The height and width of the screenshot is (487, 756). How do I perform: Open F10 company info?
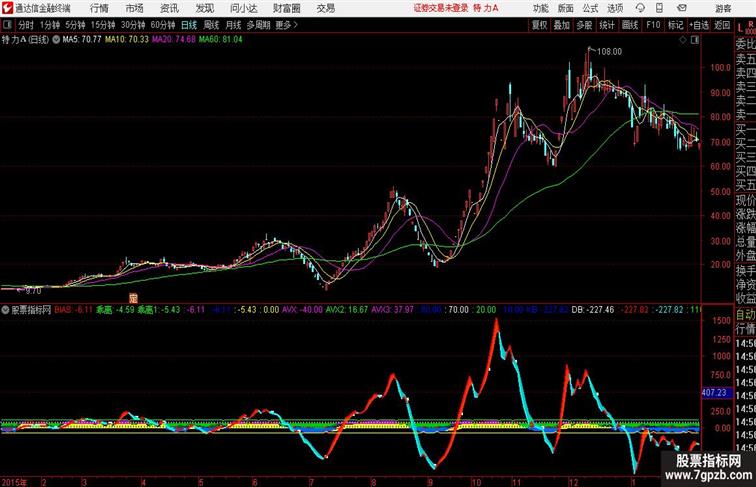pyautogui.click(x=653, y=25)
